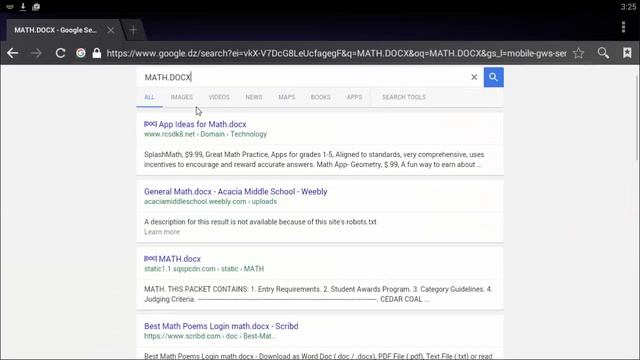Open the MATH.docx search result
The image size is (640, 360).
(x=180, y=259)
